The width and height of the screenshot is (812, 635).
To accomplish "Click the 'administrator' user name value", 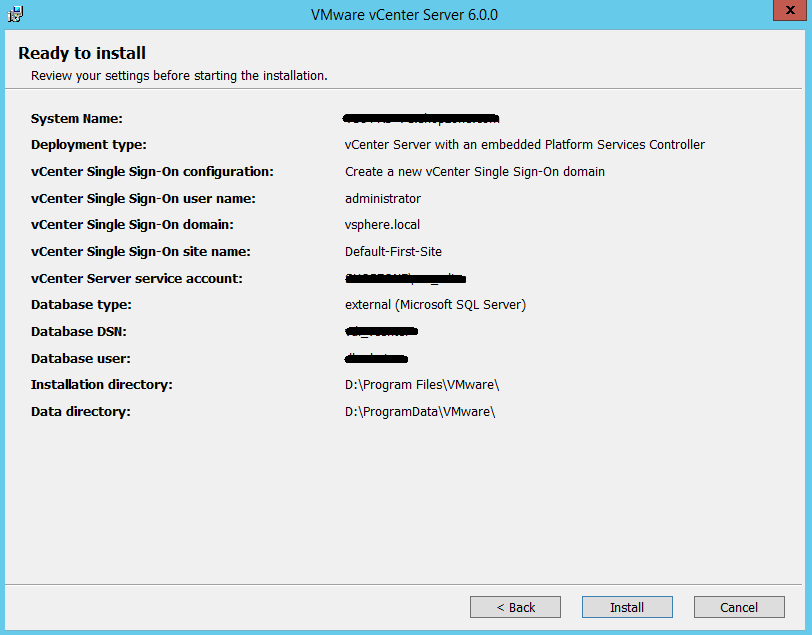I will (383, 198).
